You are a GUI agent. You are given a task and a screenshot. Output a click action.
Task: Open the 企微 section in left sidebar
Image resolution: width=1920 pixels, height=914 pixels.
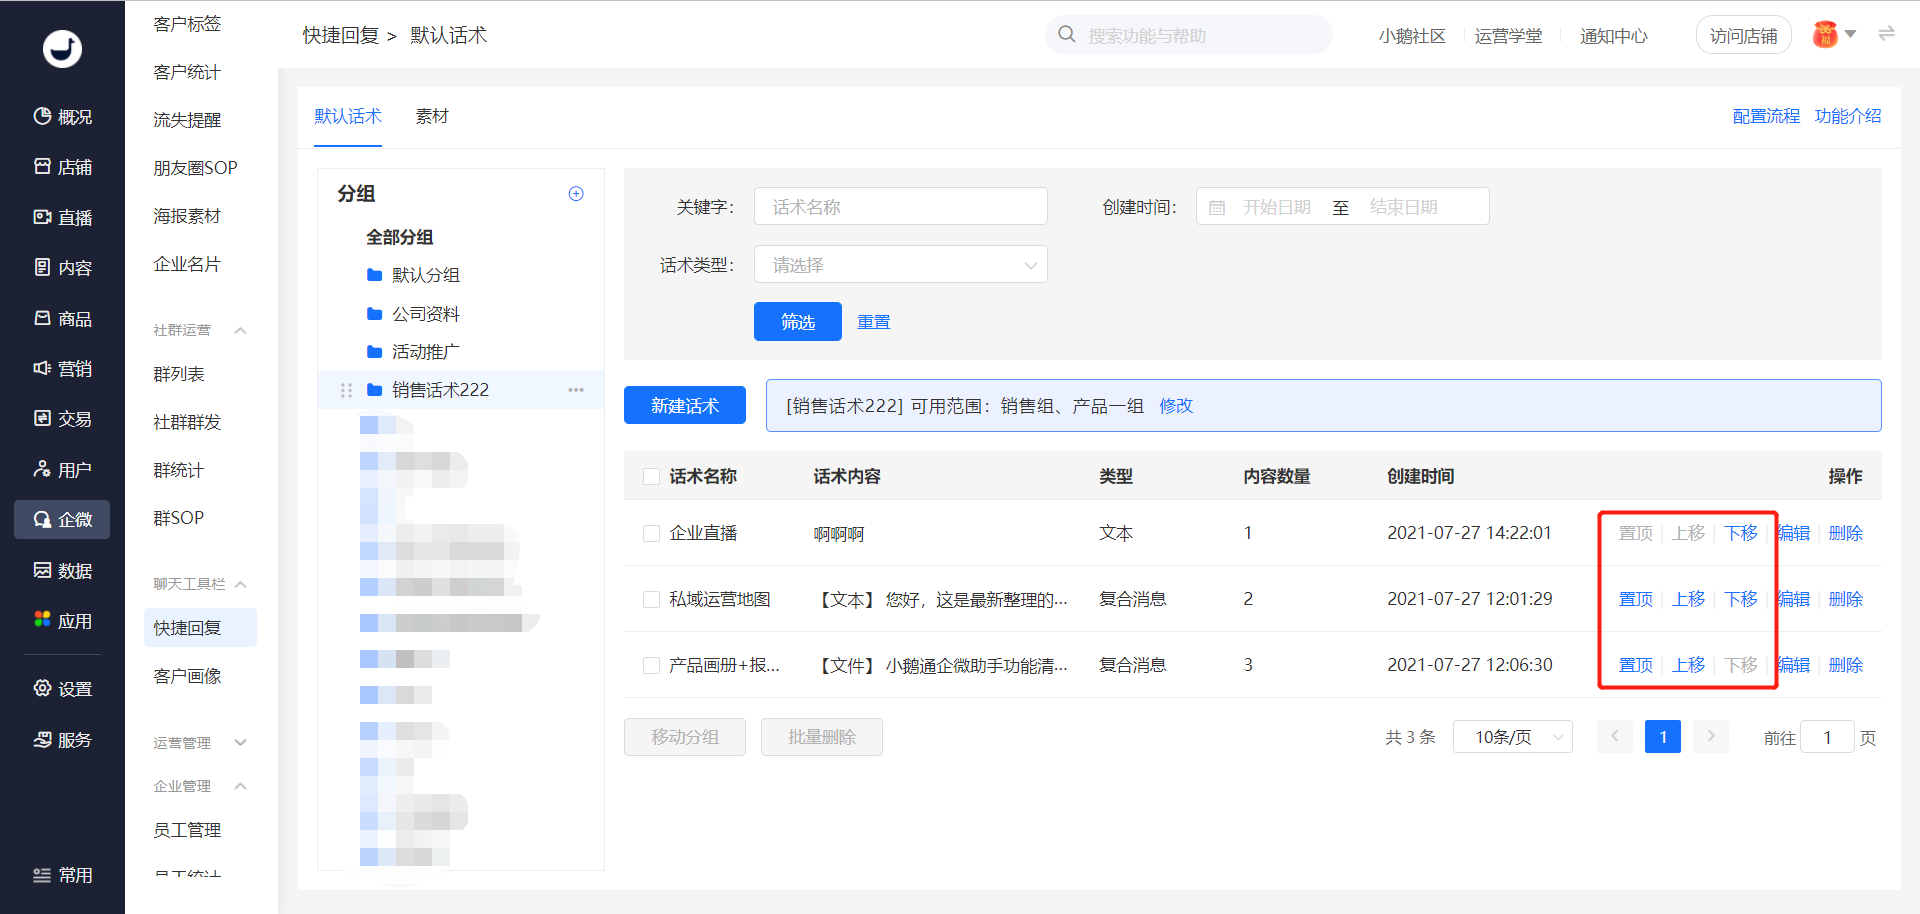pyautogui.click(x=62, y=520)
